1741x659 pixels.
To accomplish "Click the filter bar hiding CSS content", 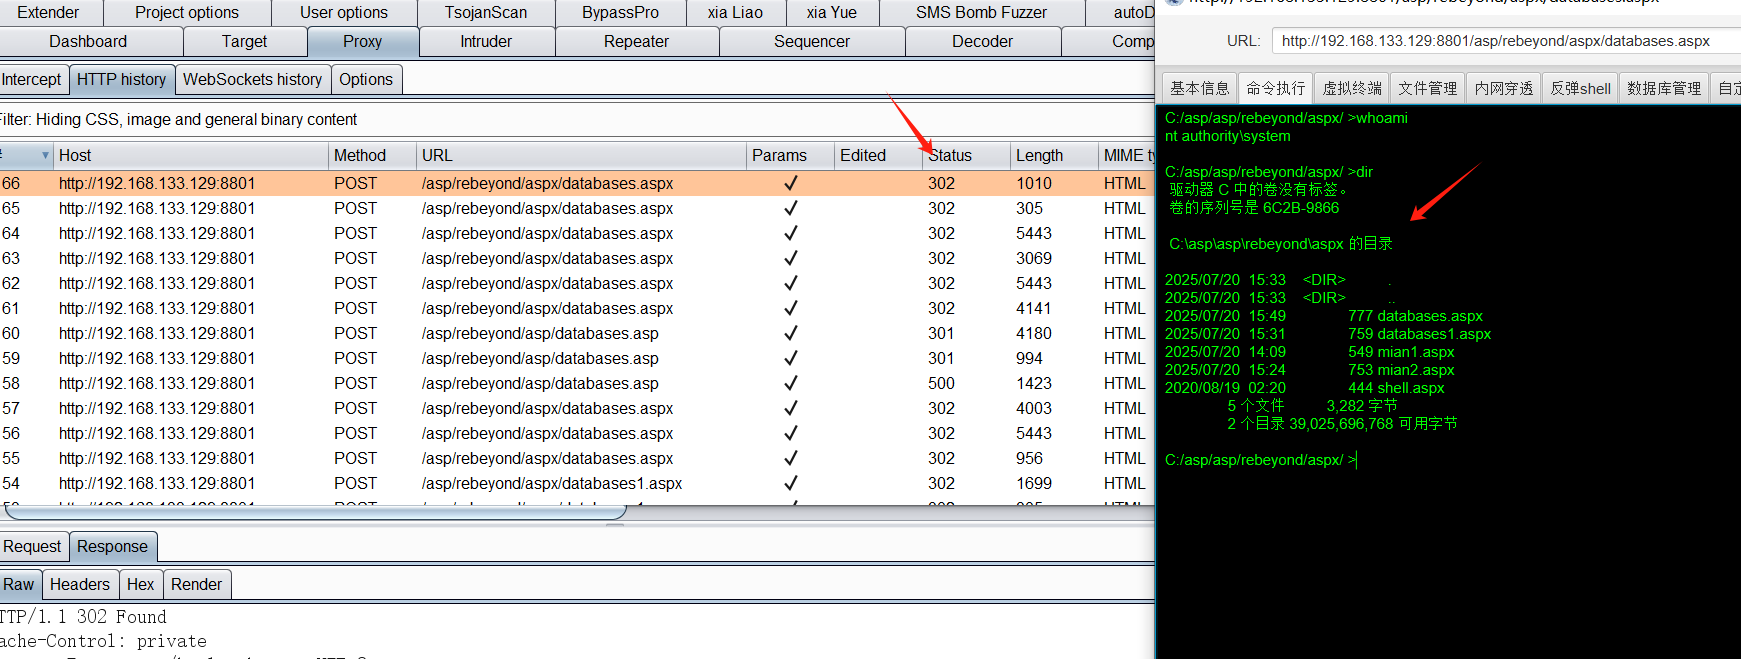I will click(x=577, y=119).
